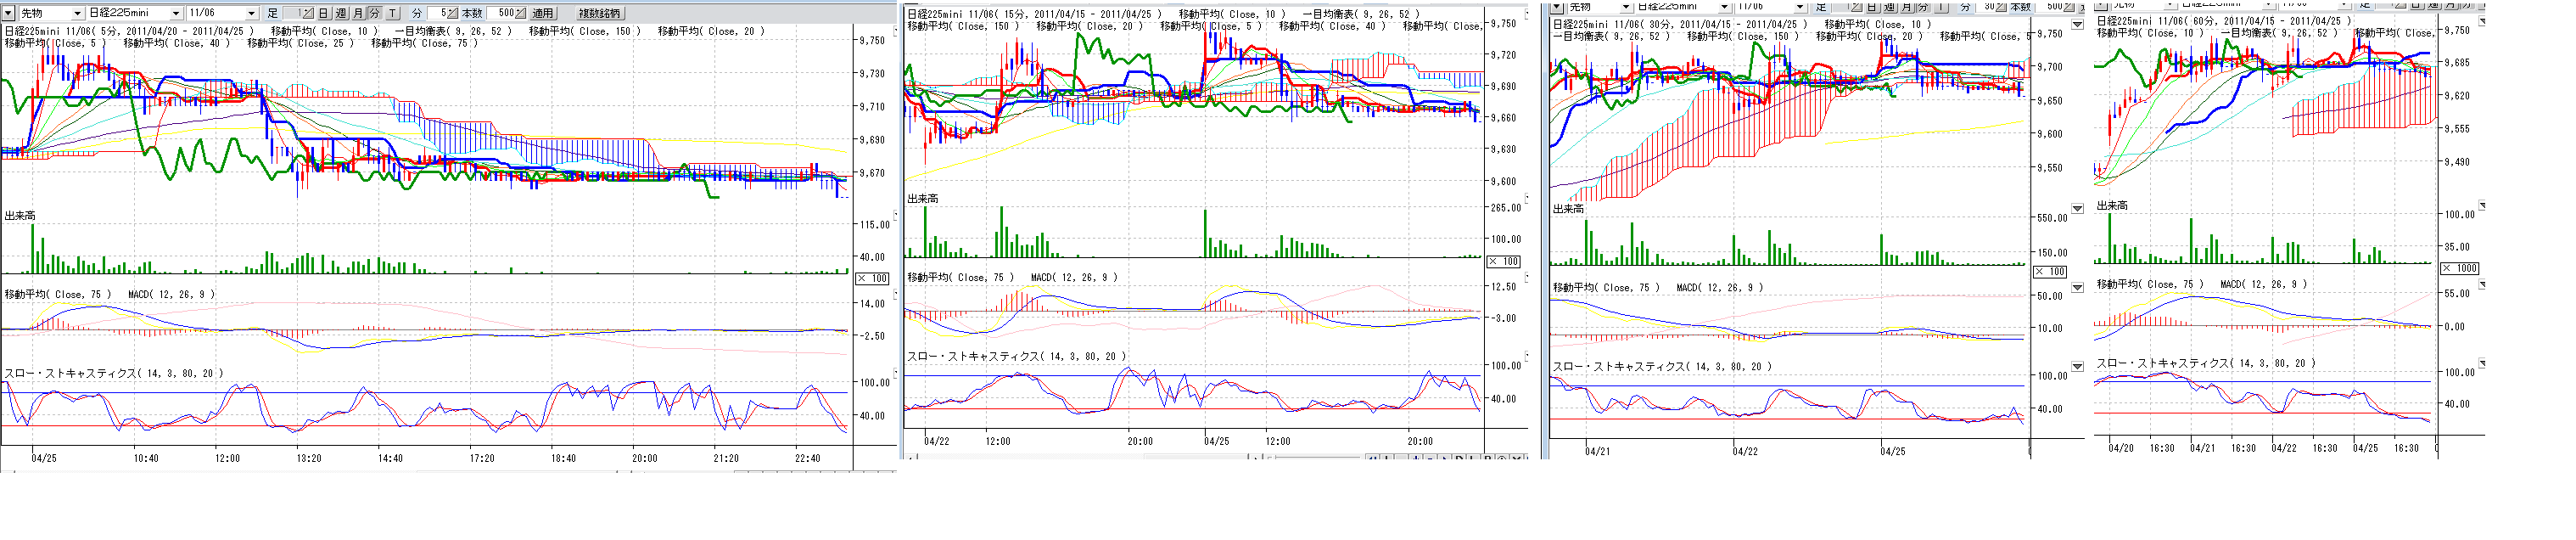Select the 週 (weekly) timeframe button
Image resolution: width=2576 pixels, height=540 pixels.
(341, 13)
